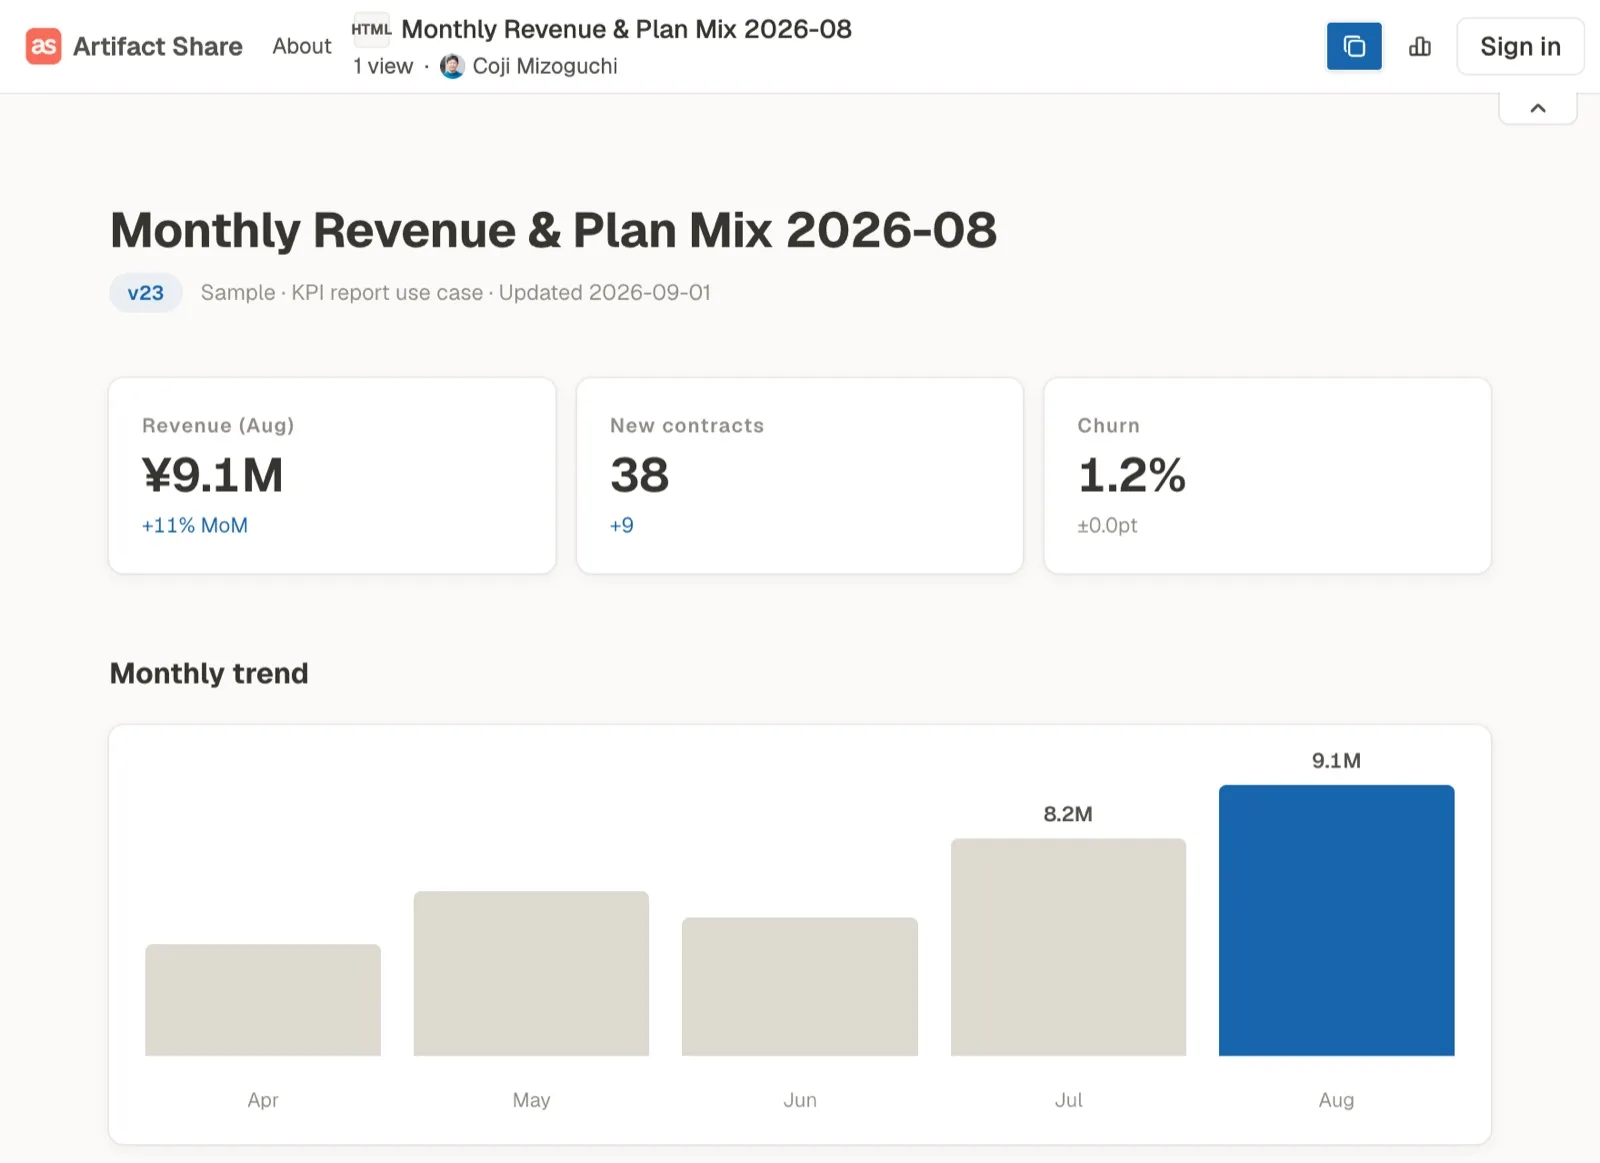Viewport: 1600px width, 1163px height.
Task: Click Coji Mizoguchi's avatar picture
Action: click(452, 66)
